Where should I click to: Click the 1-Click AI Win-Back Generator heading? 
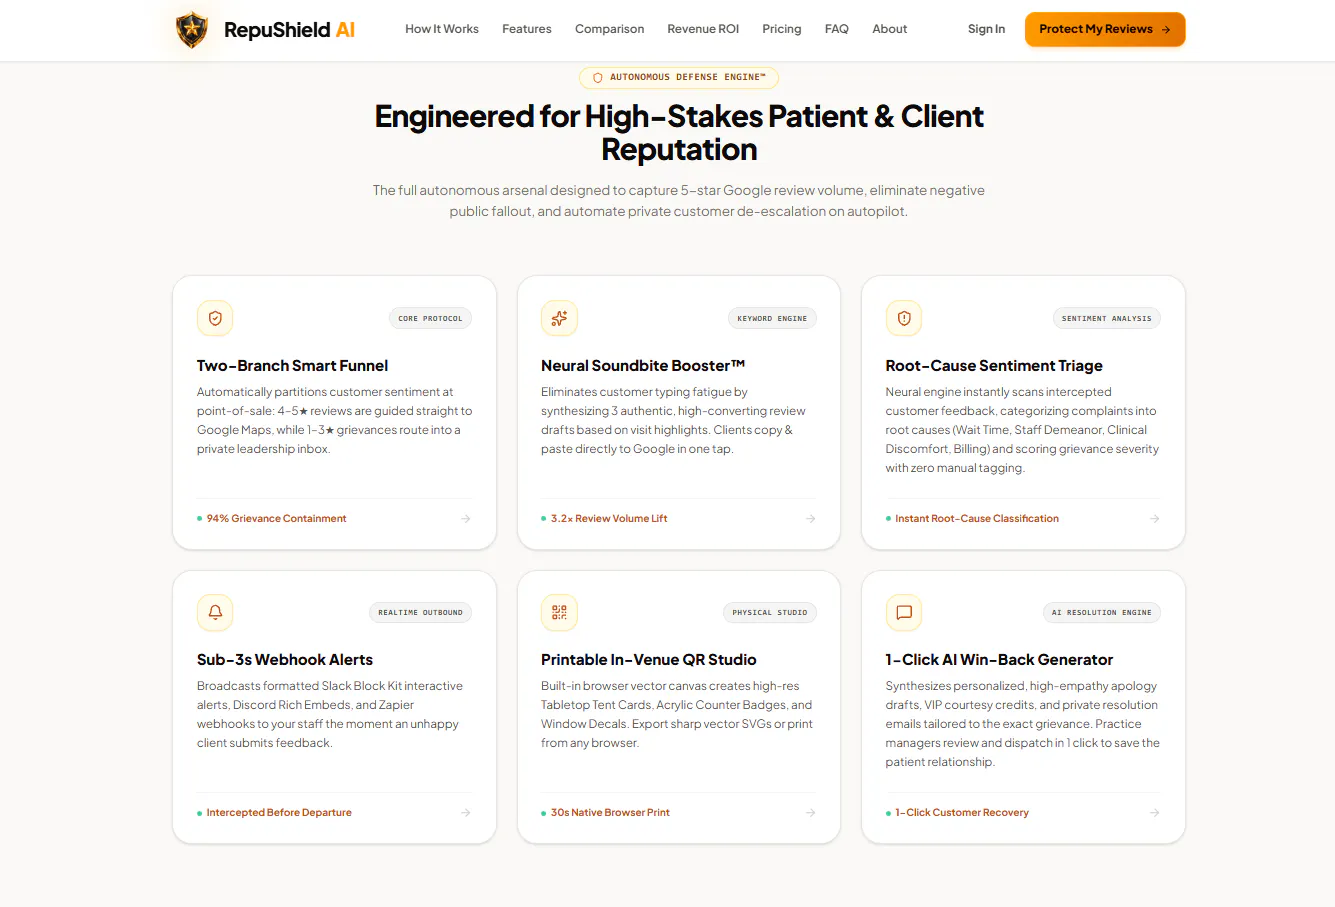(999, 660)
